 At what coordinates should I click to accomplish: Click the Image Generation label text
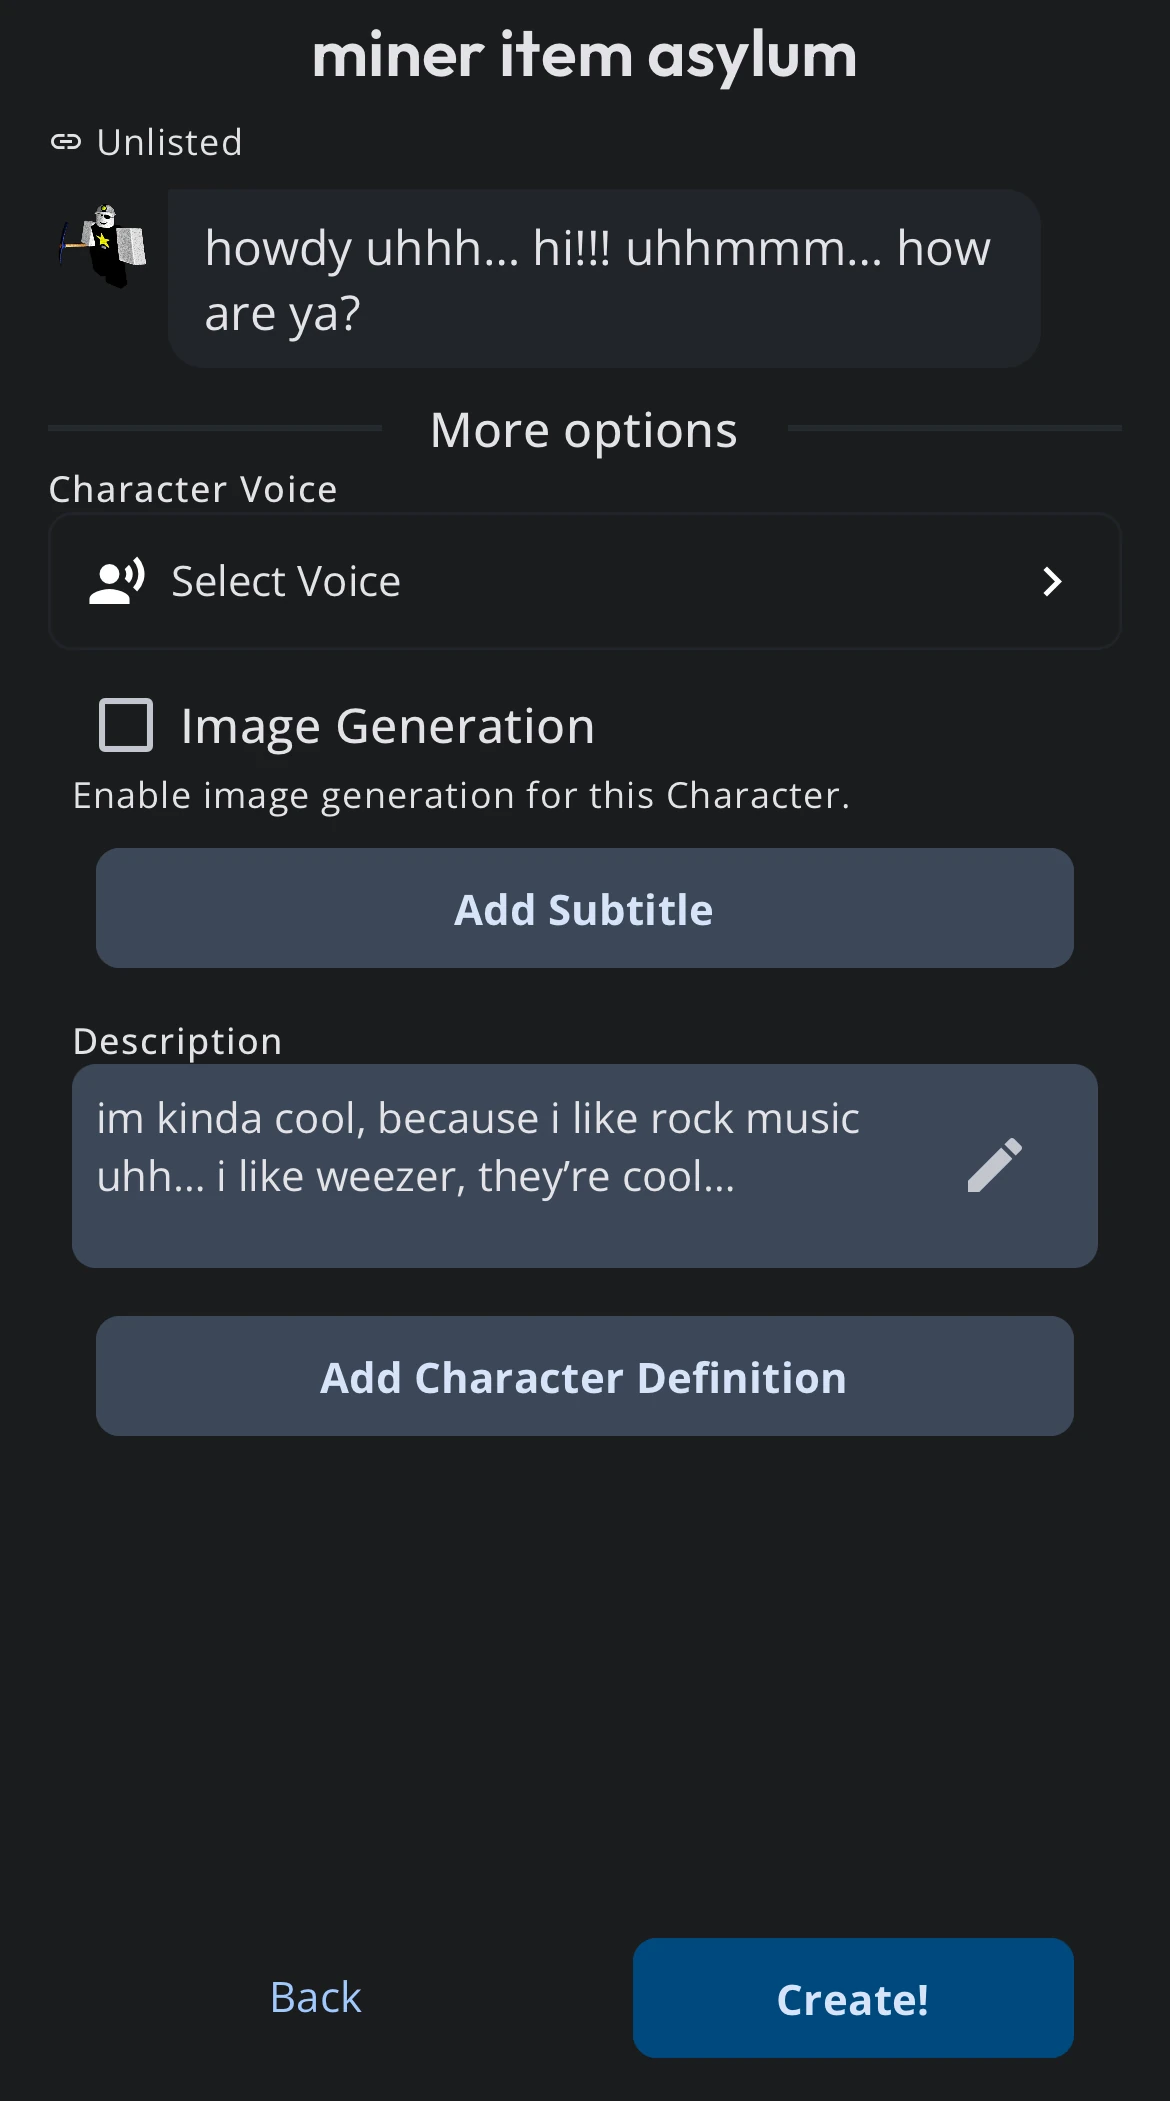[x=388, y=726]
